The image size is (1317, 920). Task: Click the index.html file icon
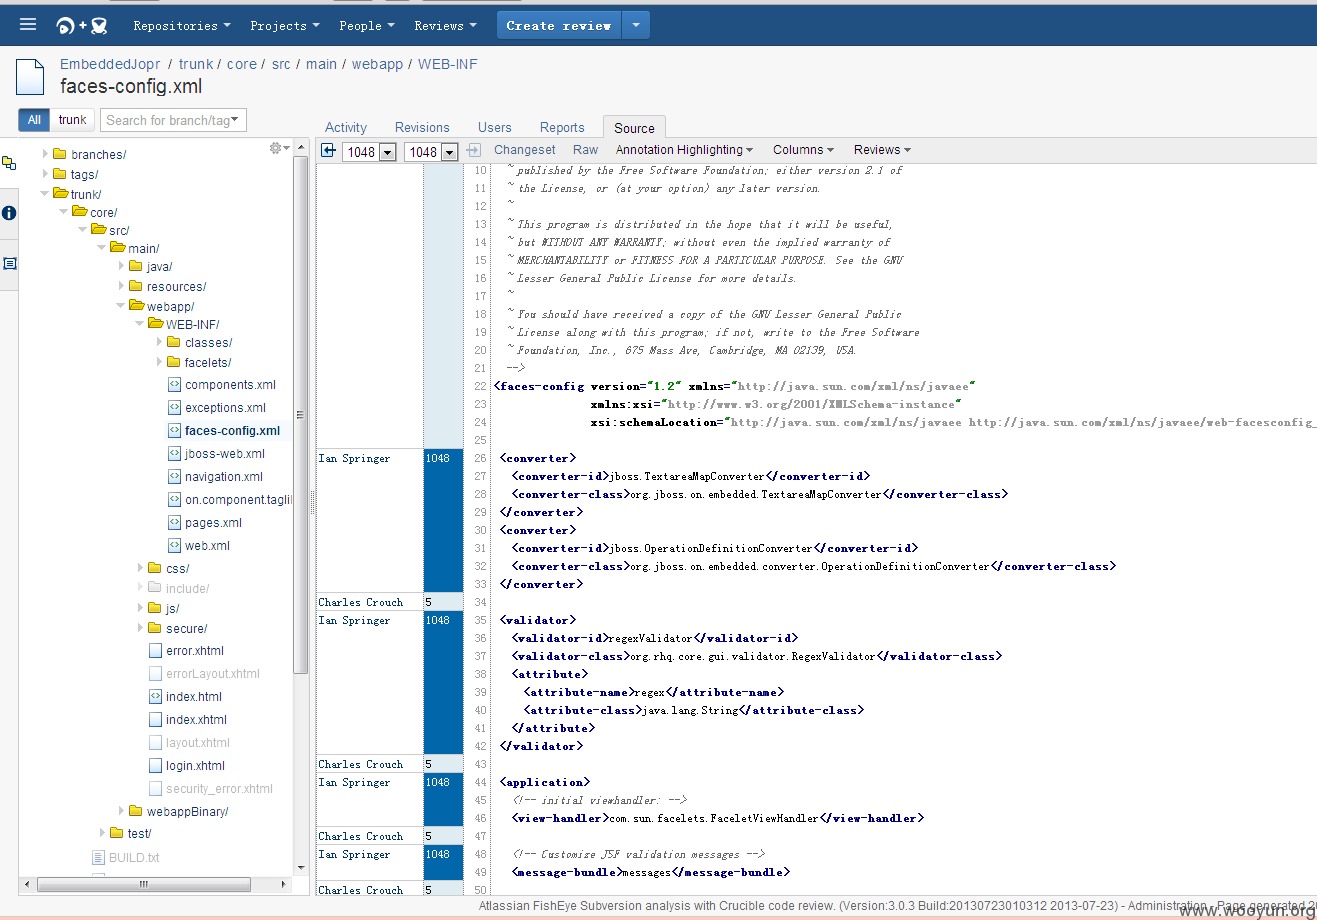click(155, 696)
